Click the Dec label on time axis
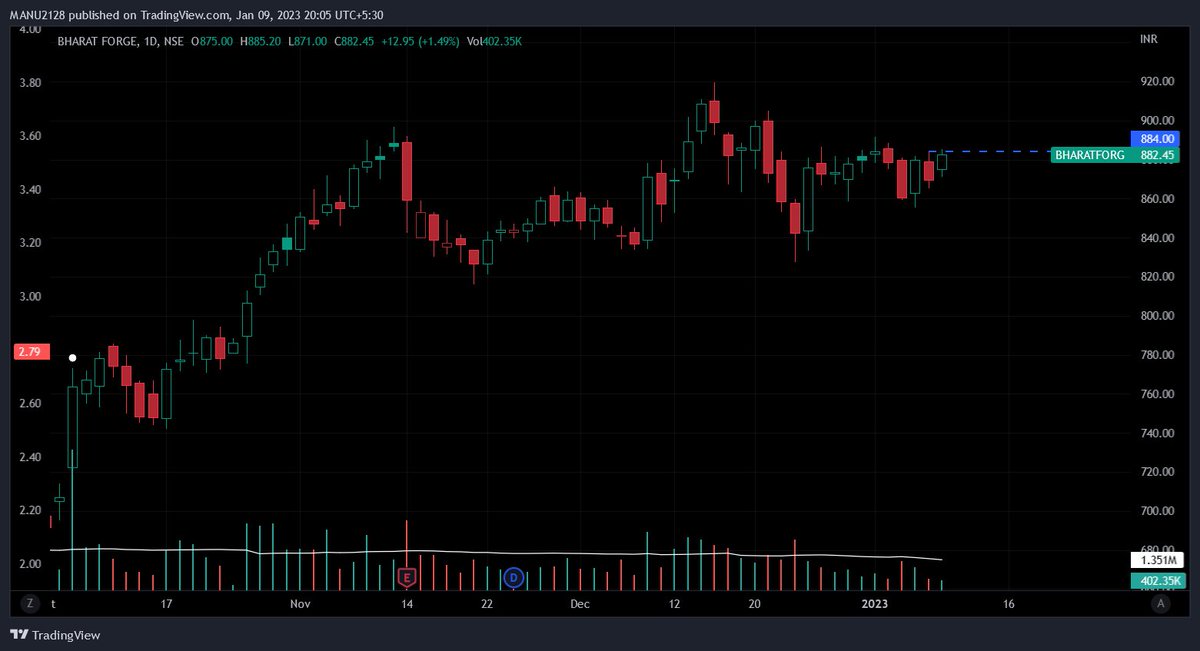 click(581, 604)
